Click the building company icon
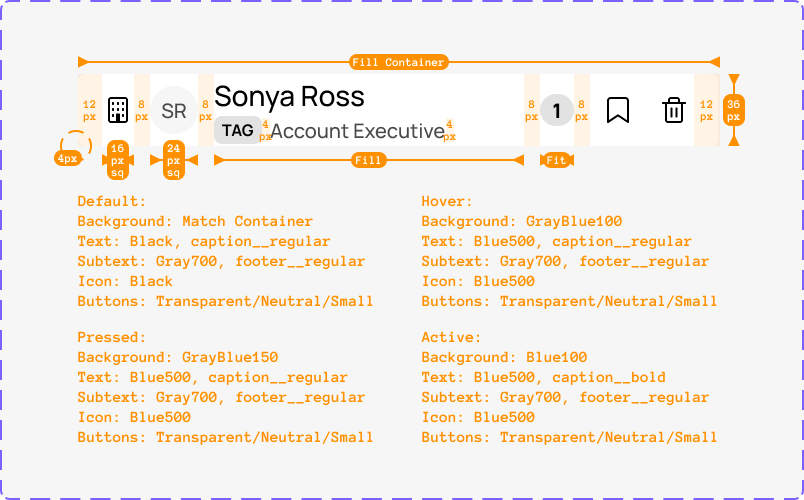Image resolution: width=804 pixels, height=500 pixels. [x=118, y=110]
